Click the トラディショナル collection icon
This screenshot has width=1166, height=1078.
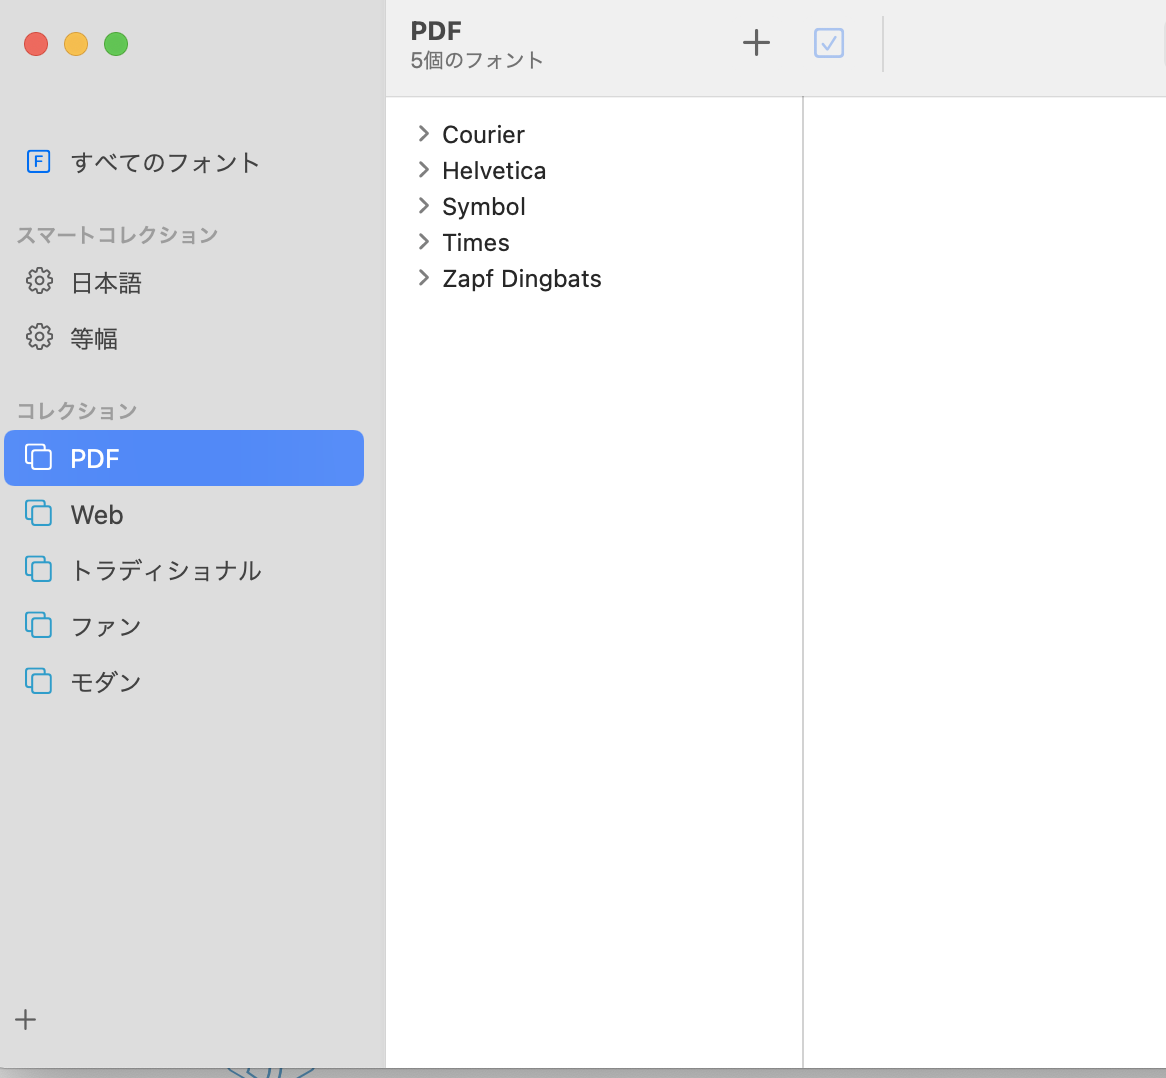click(38, 570)
